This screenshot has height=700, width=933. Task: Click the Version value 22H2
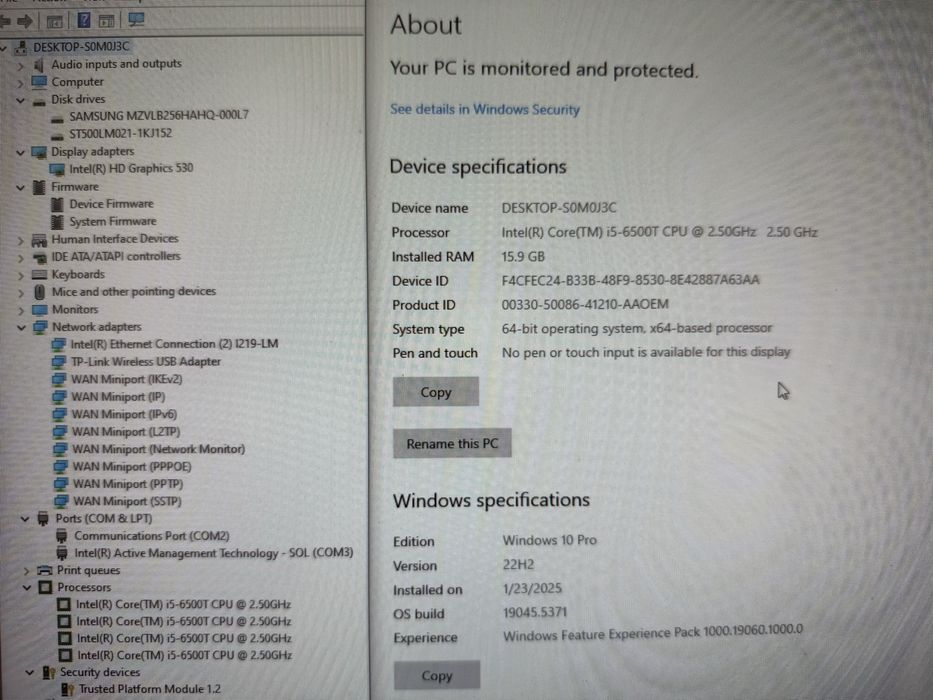coord(518,564)
